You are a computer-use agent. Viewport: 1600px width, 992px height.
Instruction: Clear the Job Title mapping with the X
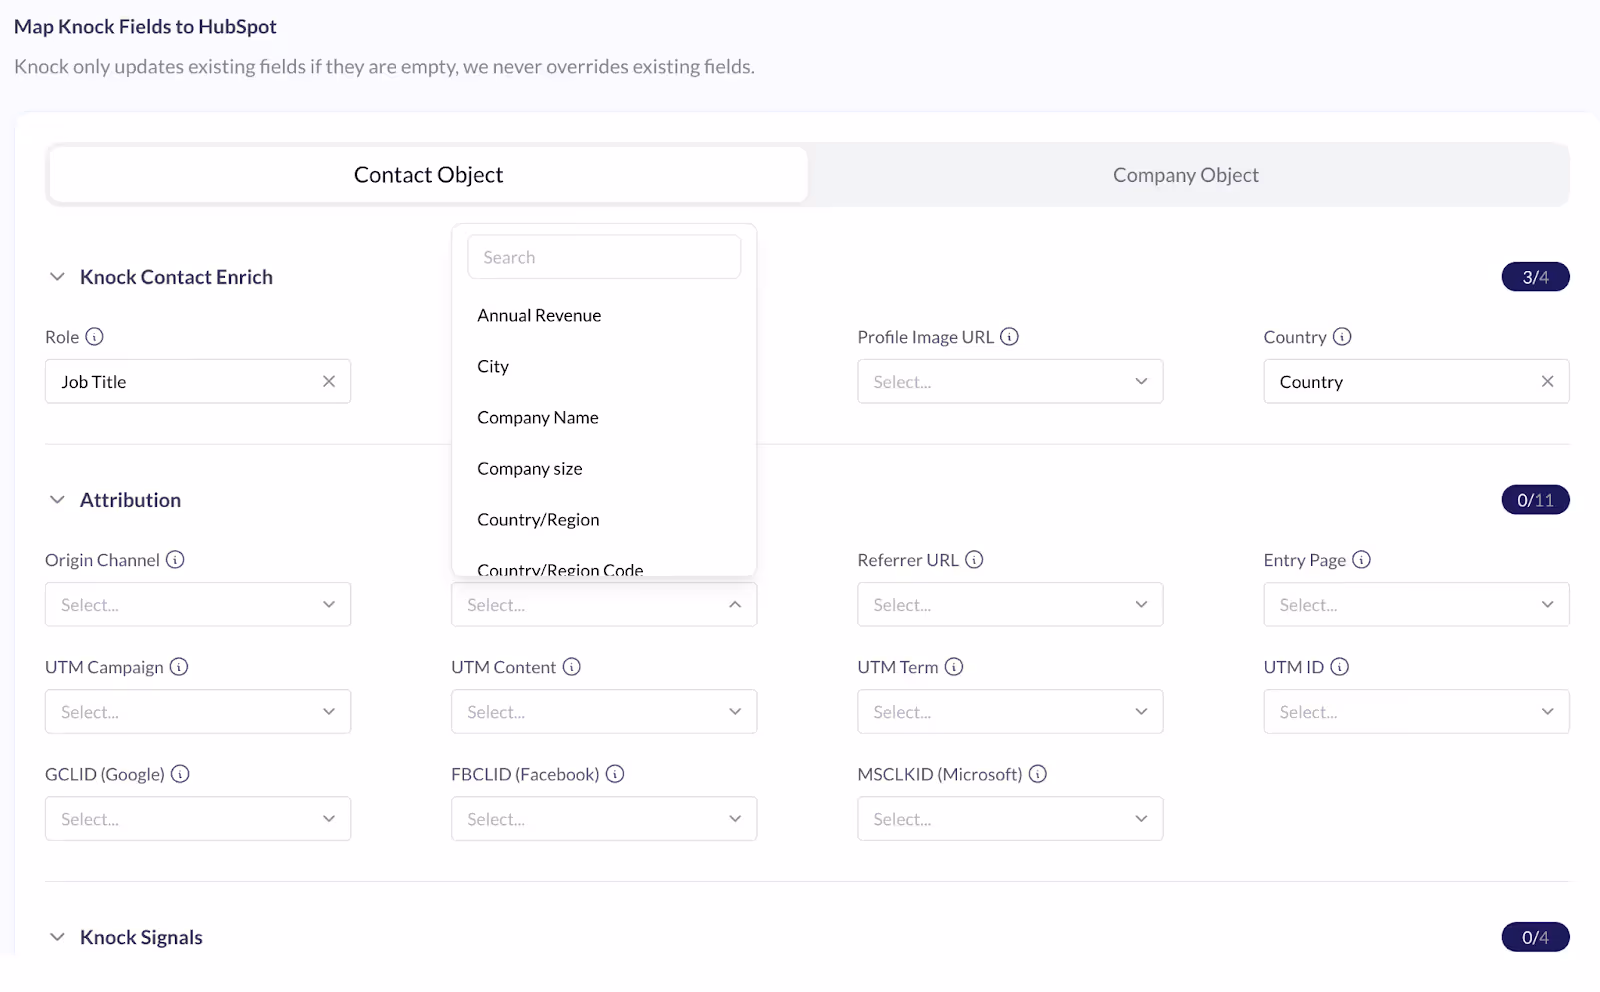pos(328,381)
